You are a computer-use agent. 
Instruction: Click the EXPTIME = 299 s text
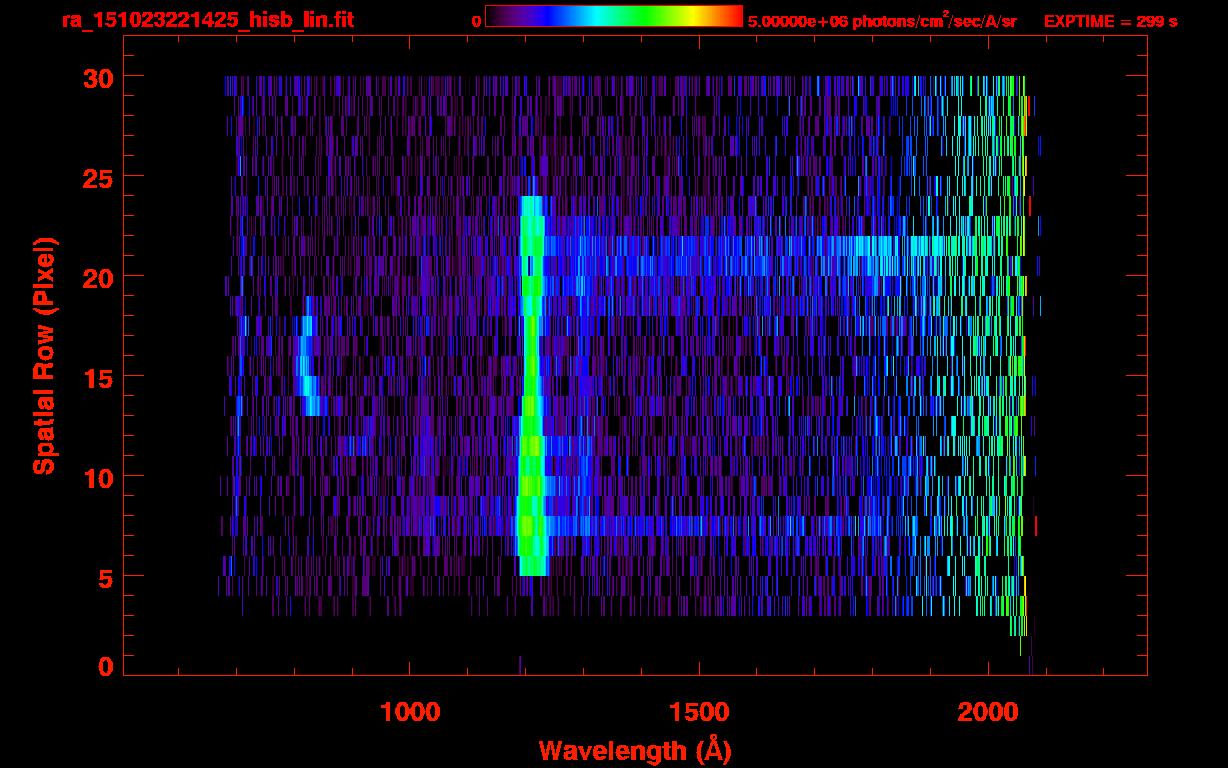pyautogui.click(x=1110, y=21)
